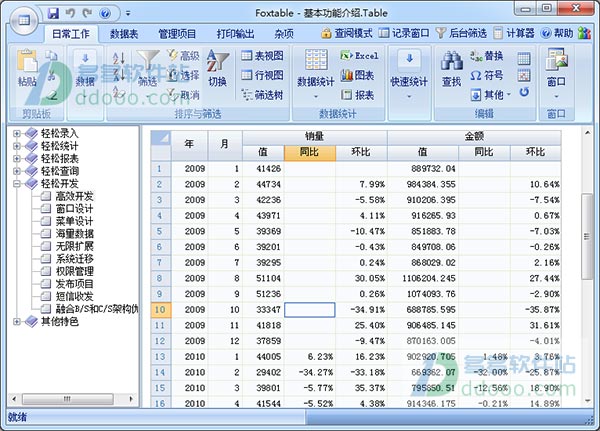Sort ascending with the A-Z arrow icon
600x431 pixels.
point(119,59)
